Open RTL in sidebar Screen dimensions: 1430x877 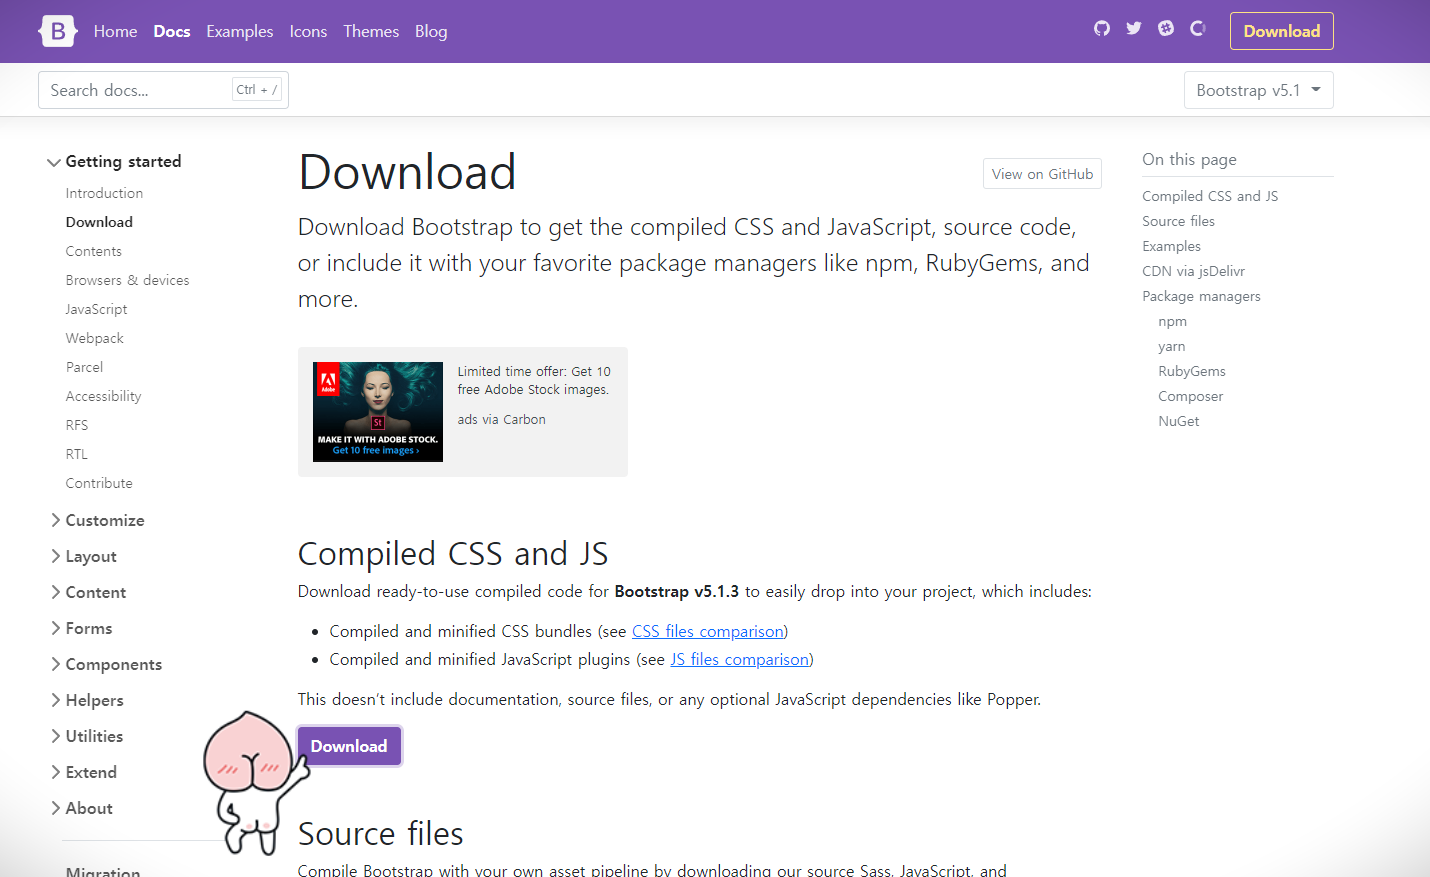(x=77, y=454)
